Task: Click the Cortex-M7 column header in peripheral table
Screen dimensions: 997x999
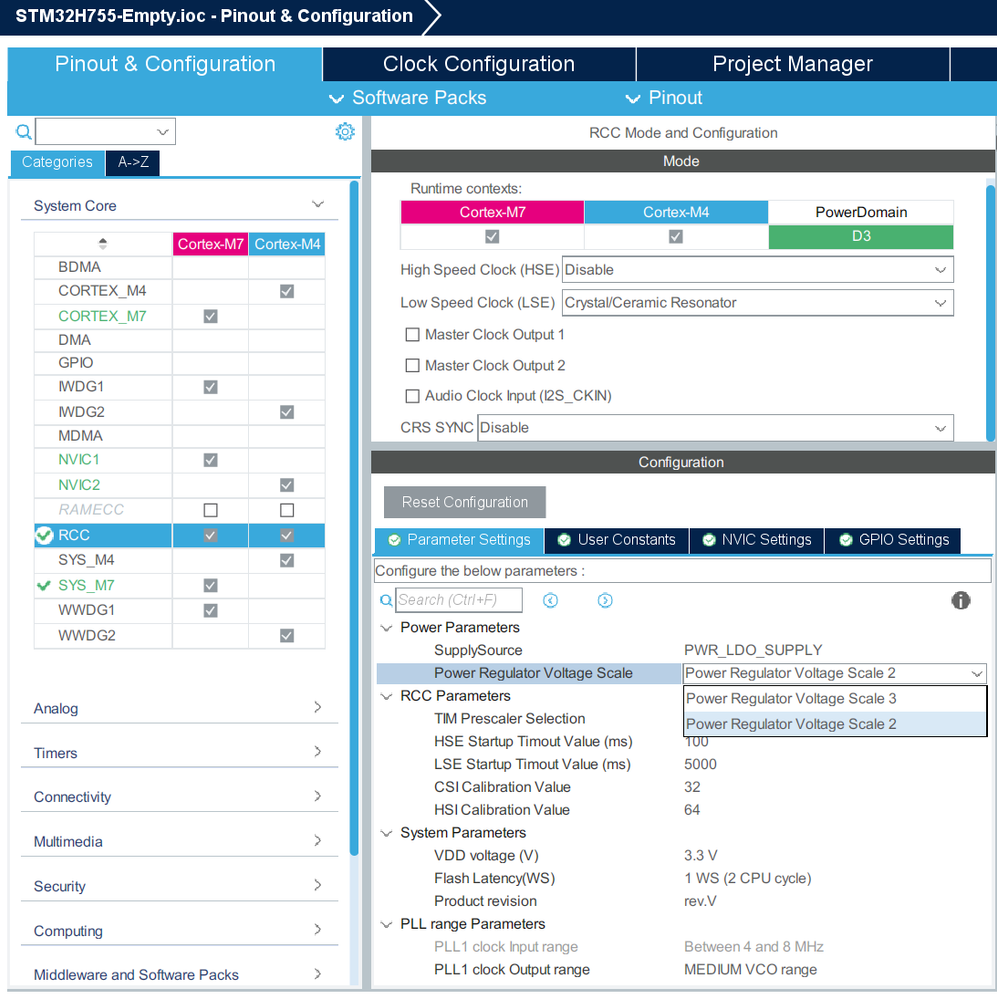Action: coord(210,244)
